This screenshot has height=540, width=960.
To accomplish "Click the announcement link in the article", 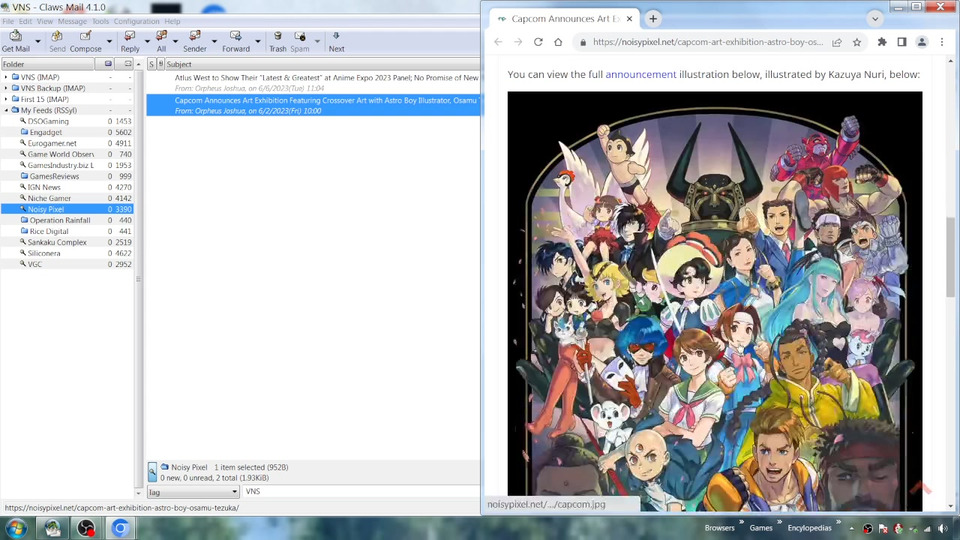I will click(640, 74).
